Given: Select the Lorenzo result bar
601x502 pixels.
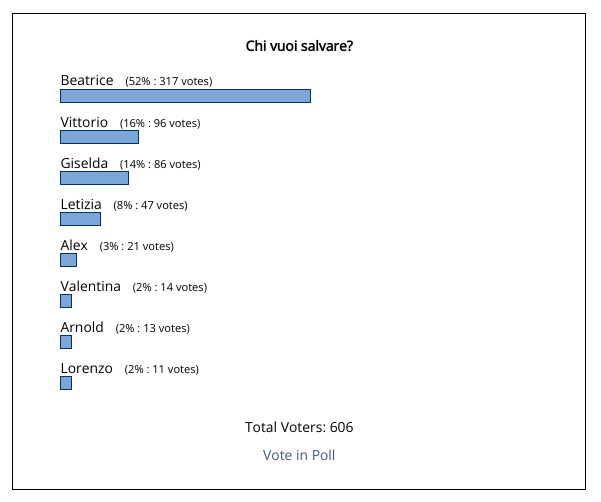Looking at the screenshot, I should 66,383.
